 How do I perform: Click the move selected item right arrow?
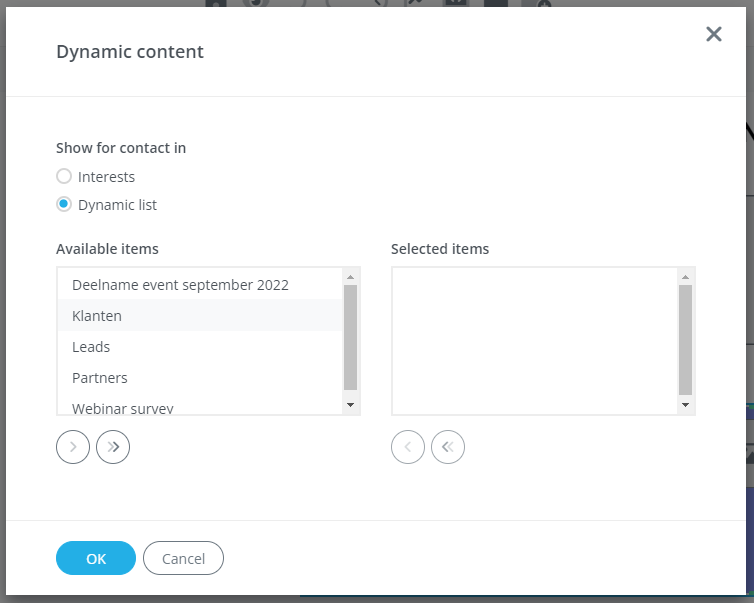click(x=73, y=447)
